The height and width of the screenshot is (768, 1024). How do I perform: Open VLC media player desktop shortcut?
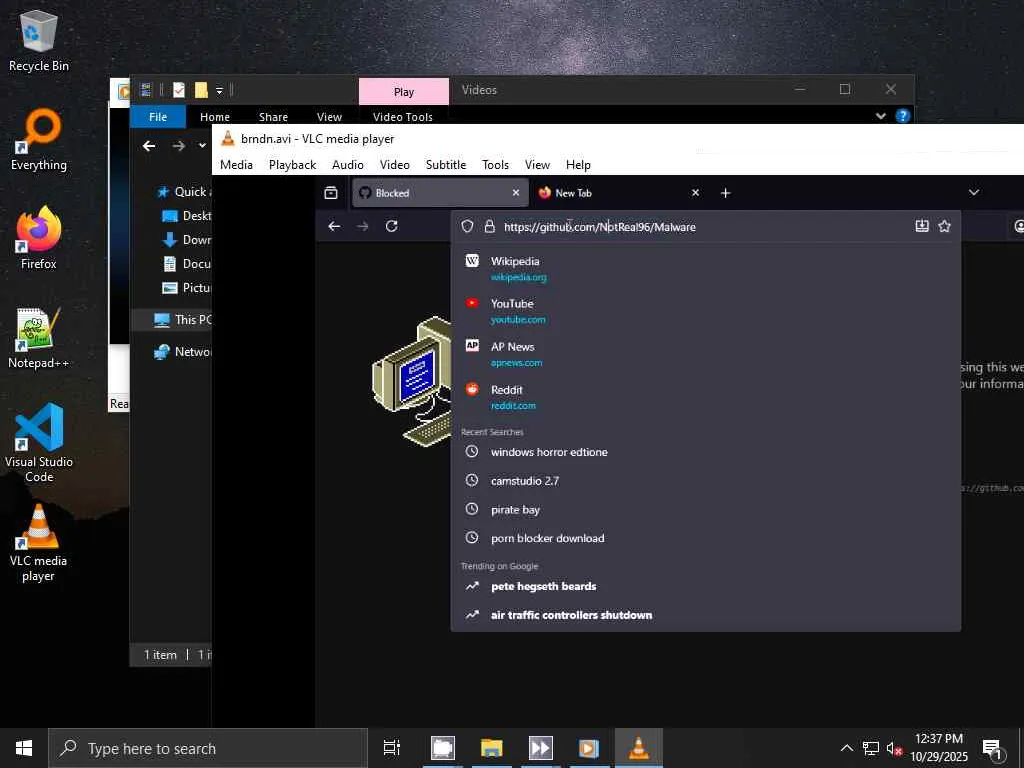39,543
